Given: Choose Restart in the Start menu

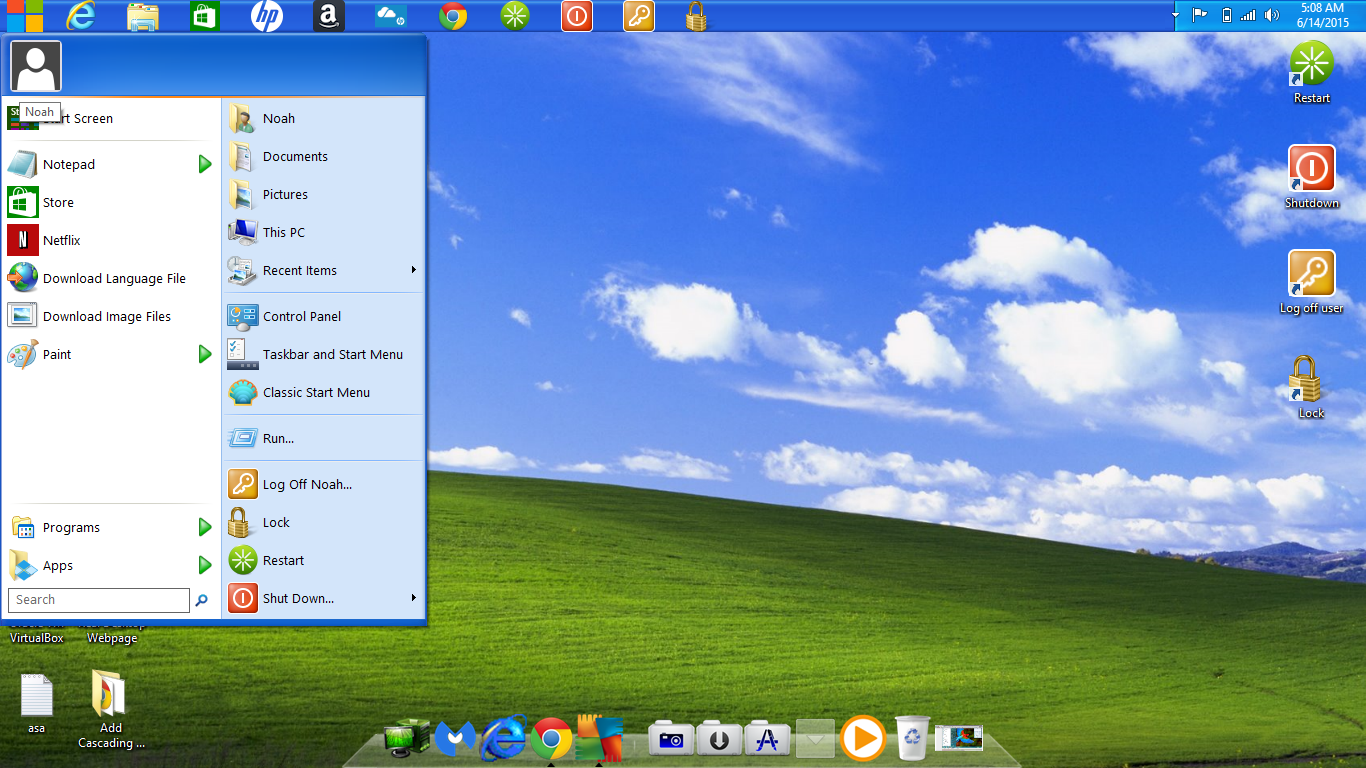Looking at the screenshot, I should pos(324,560).
